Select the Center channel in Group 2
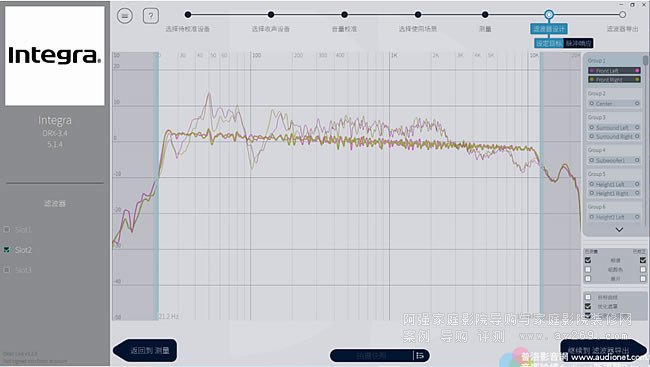The image size is (650, 367). [x=614, y=103]
